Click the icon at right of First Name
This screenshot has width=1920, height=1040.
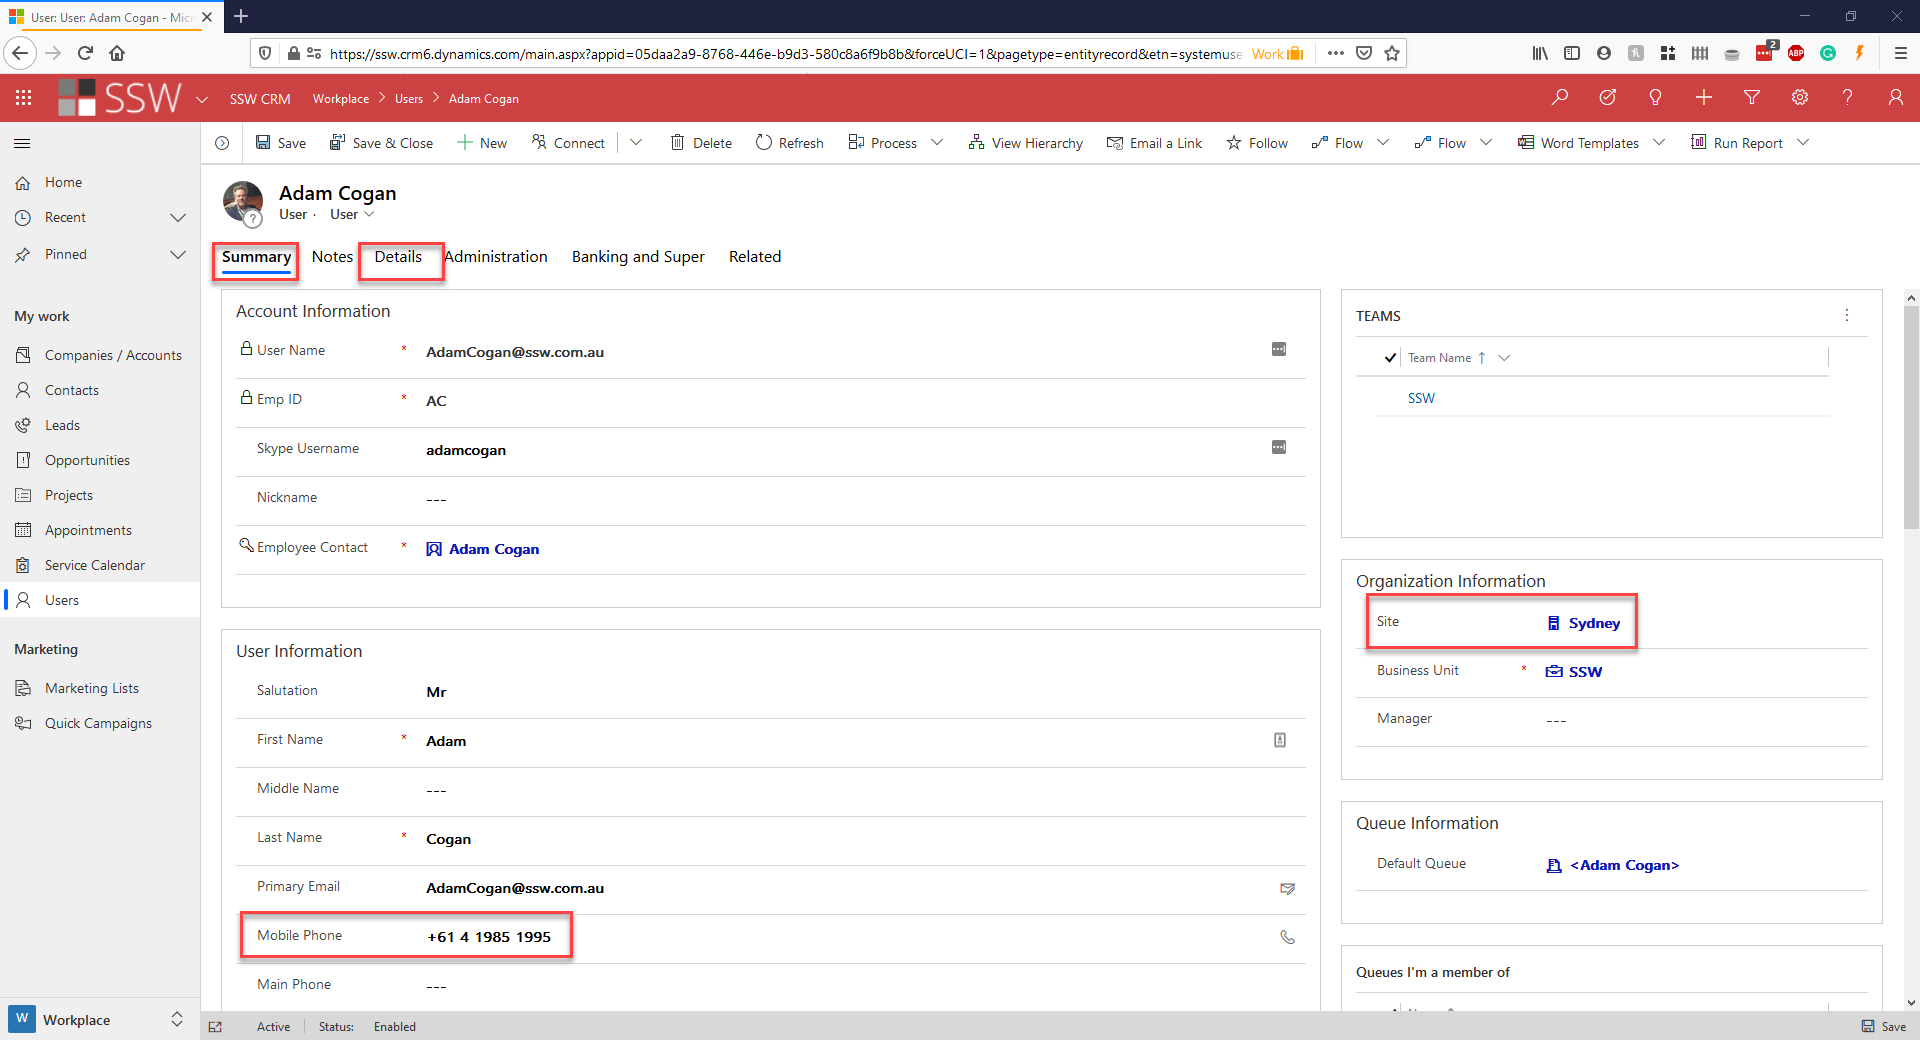(x=1279, y=740)
